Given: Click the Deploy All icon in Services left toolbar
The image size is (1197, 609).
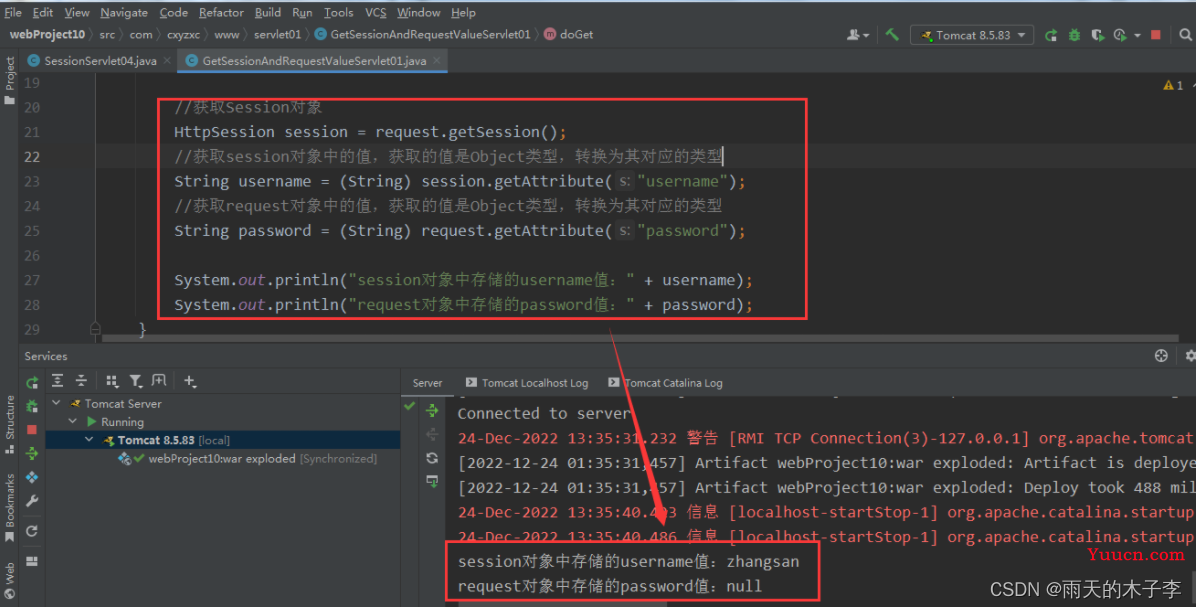Looking at the screenshot, I should coord(32,453).
